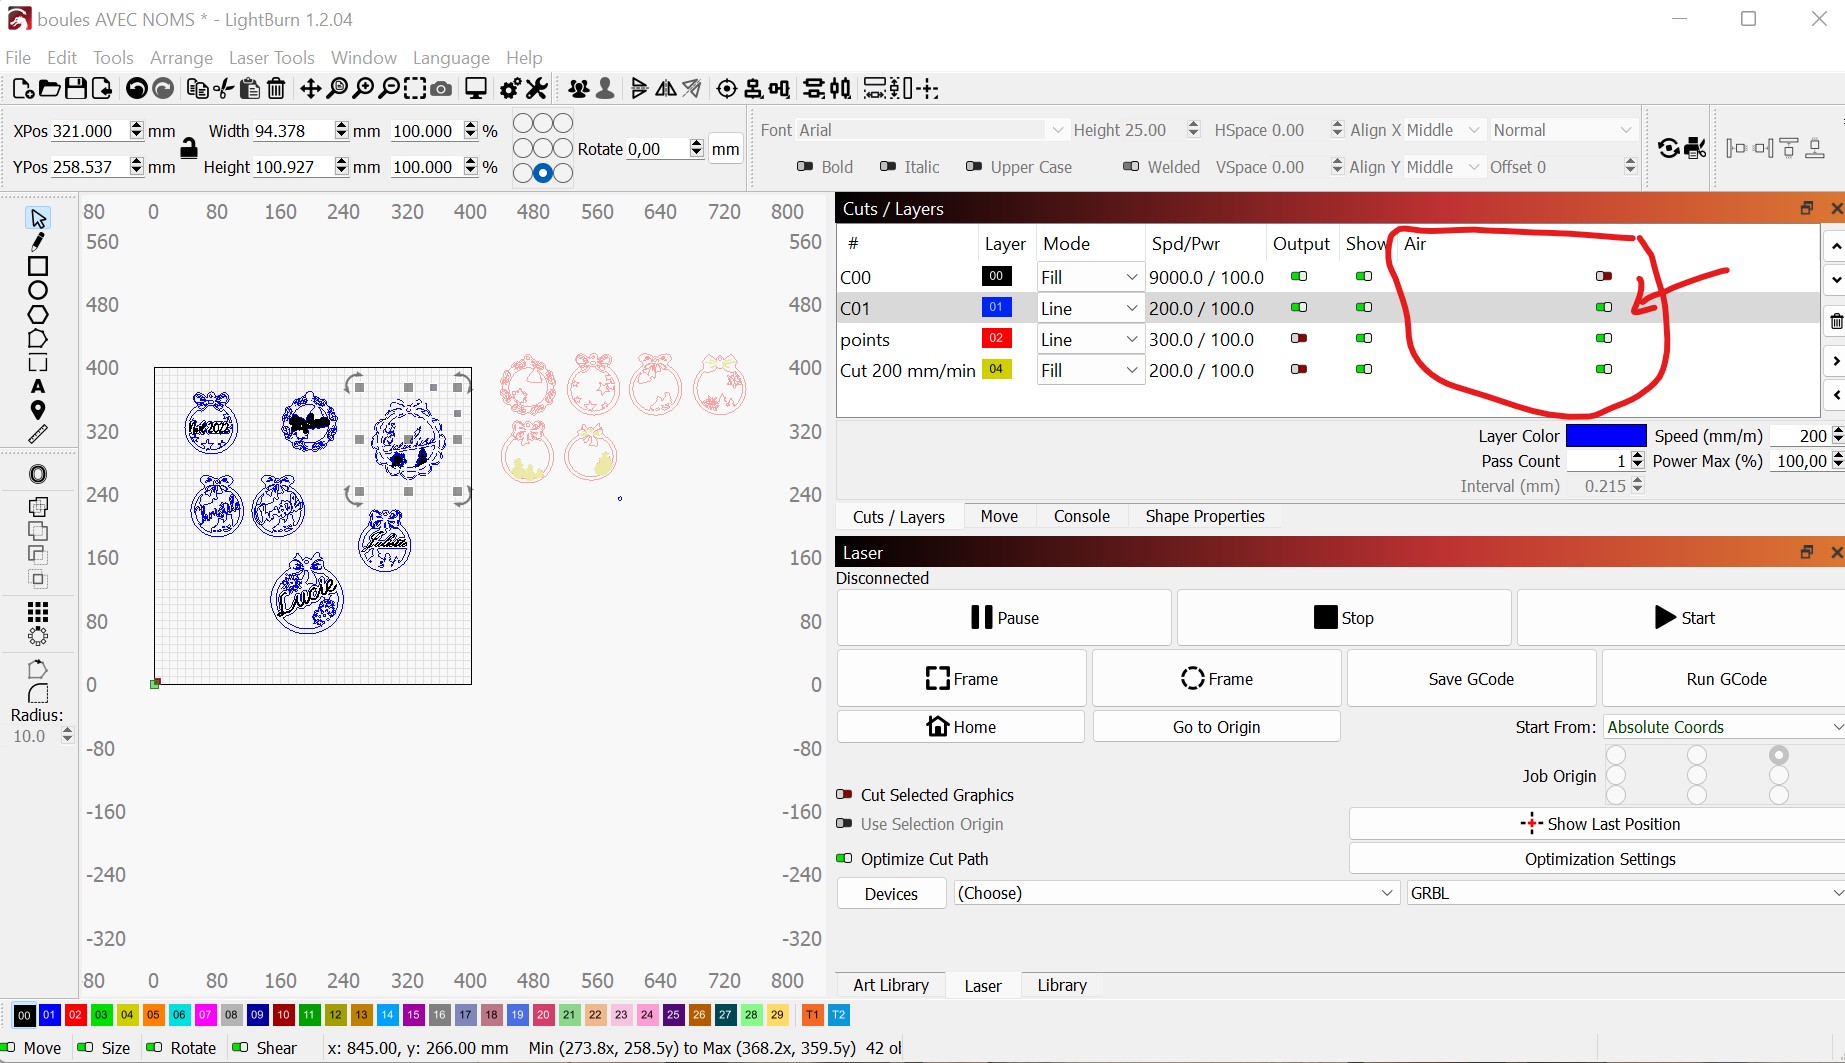Open Mode dropdown for points layer

[x=1089, y=339]
